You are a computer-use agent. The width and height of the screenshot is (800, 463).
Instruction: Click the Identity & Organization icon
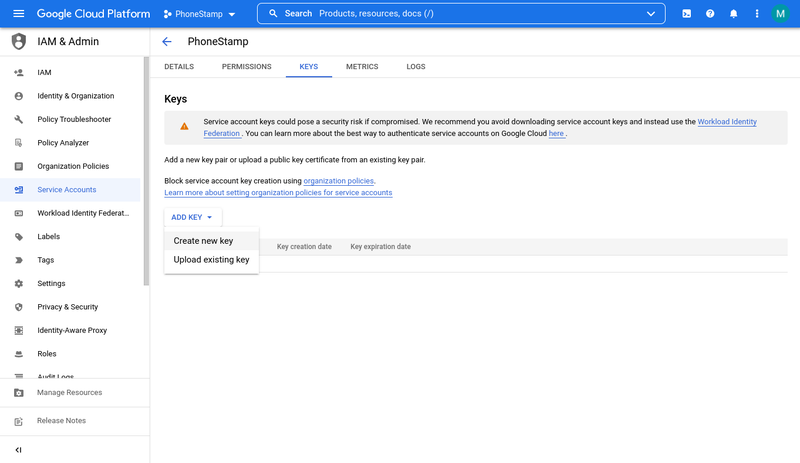[19, 96]
